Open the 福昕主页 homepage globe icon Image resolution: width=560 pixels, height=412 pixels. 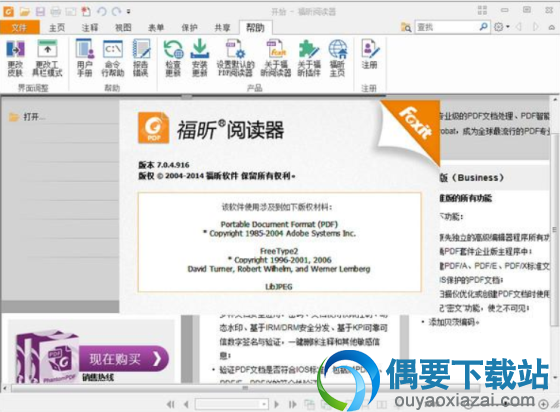pyautogui.click(x=338, y=58)
